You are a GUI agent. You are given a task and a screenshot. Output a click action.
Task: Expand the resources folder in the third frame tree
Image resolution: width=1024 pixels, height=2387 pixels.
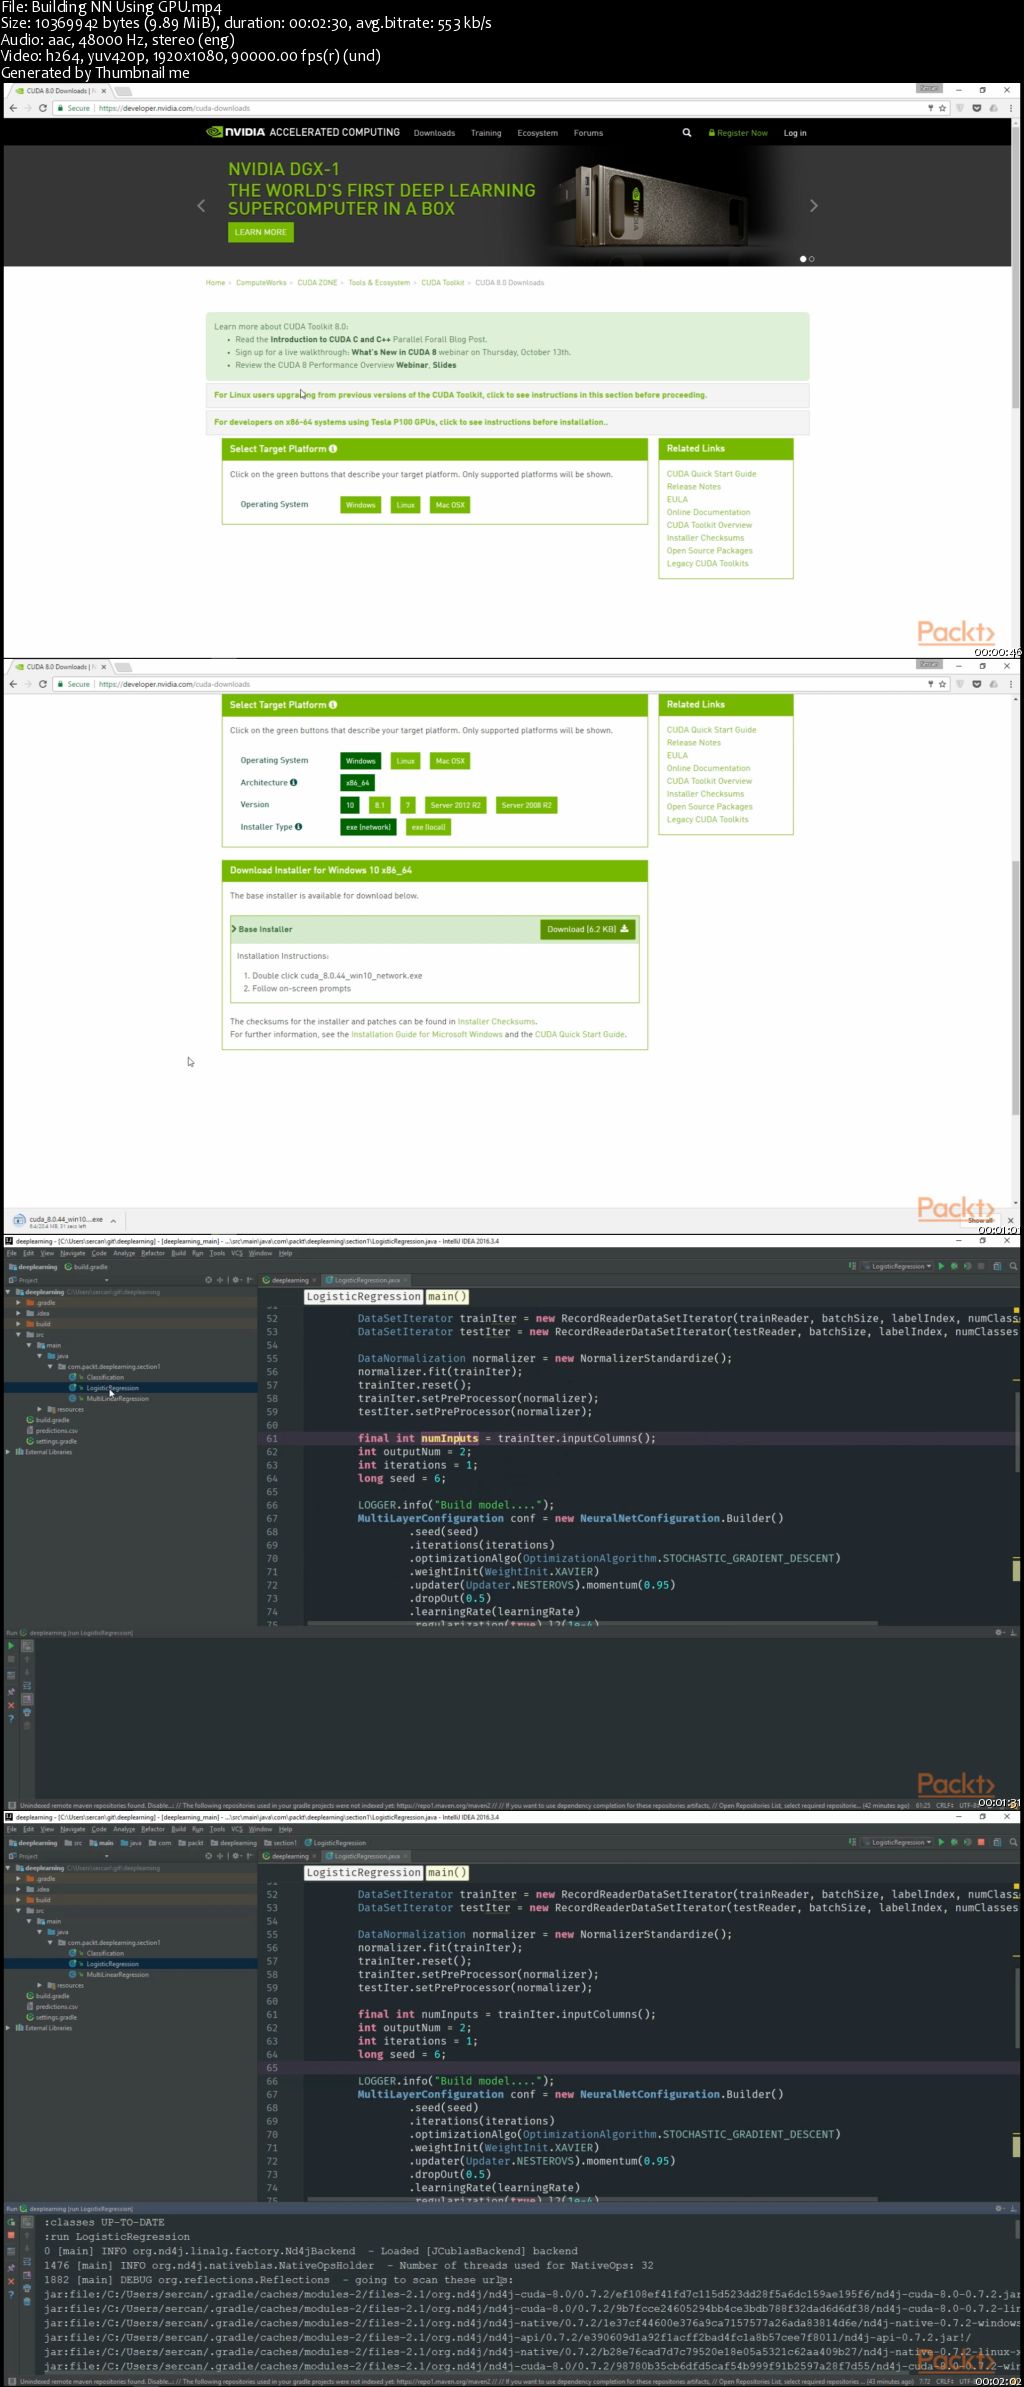[39, 1409]
